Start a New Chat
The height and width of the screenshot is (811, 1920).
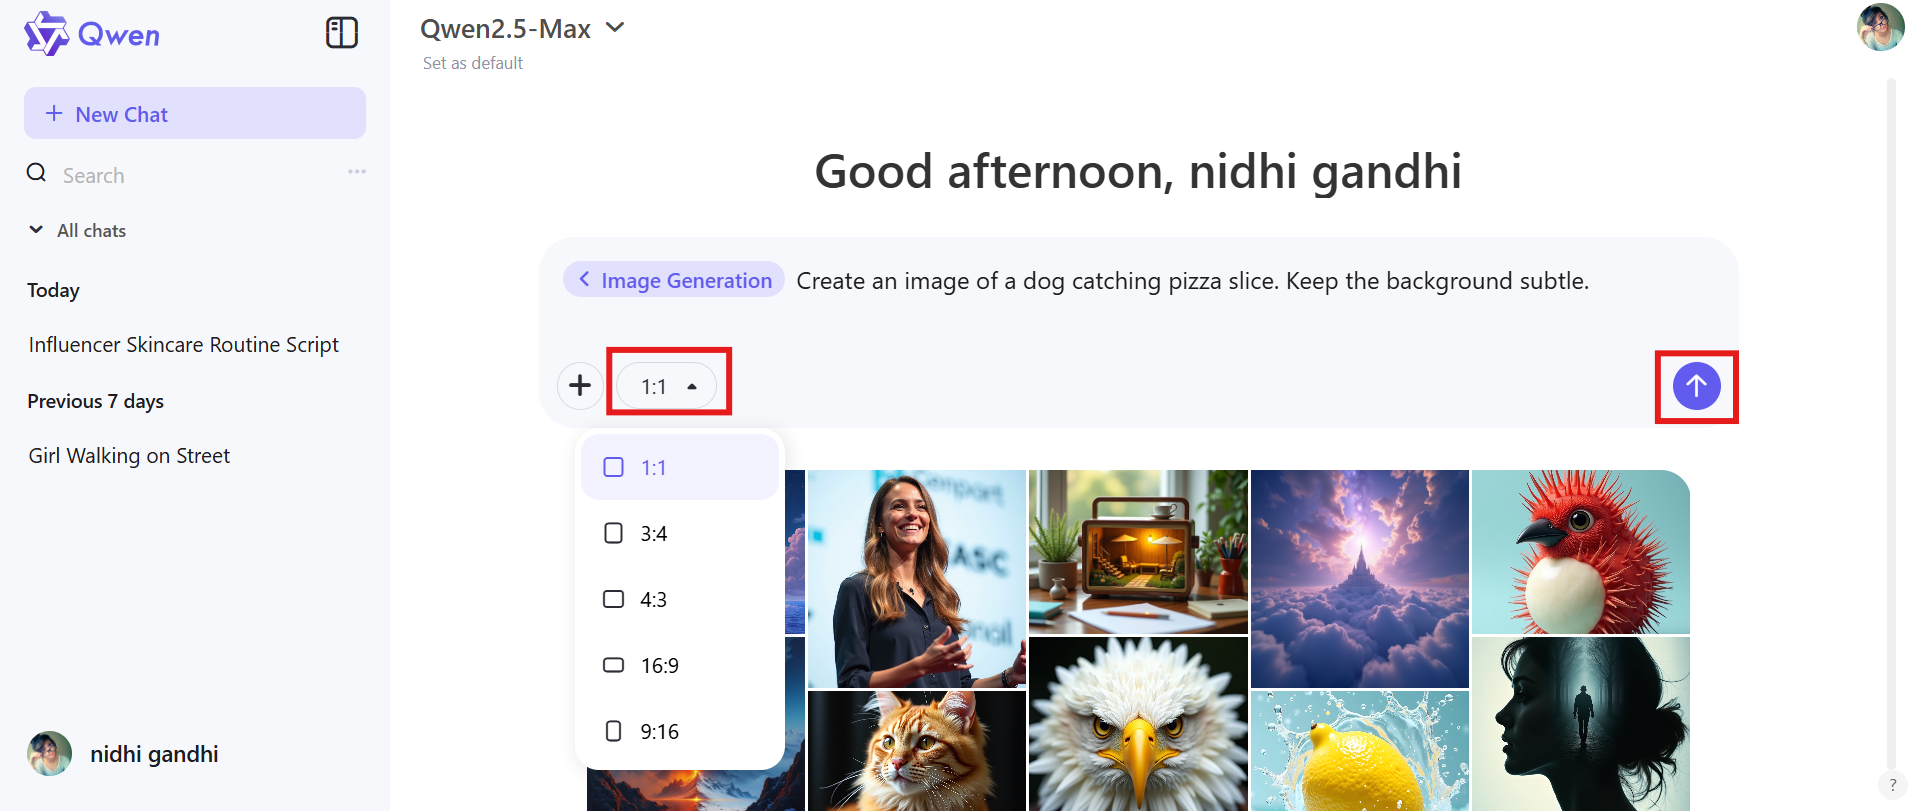(194, 113)
